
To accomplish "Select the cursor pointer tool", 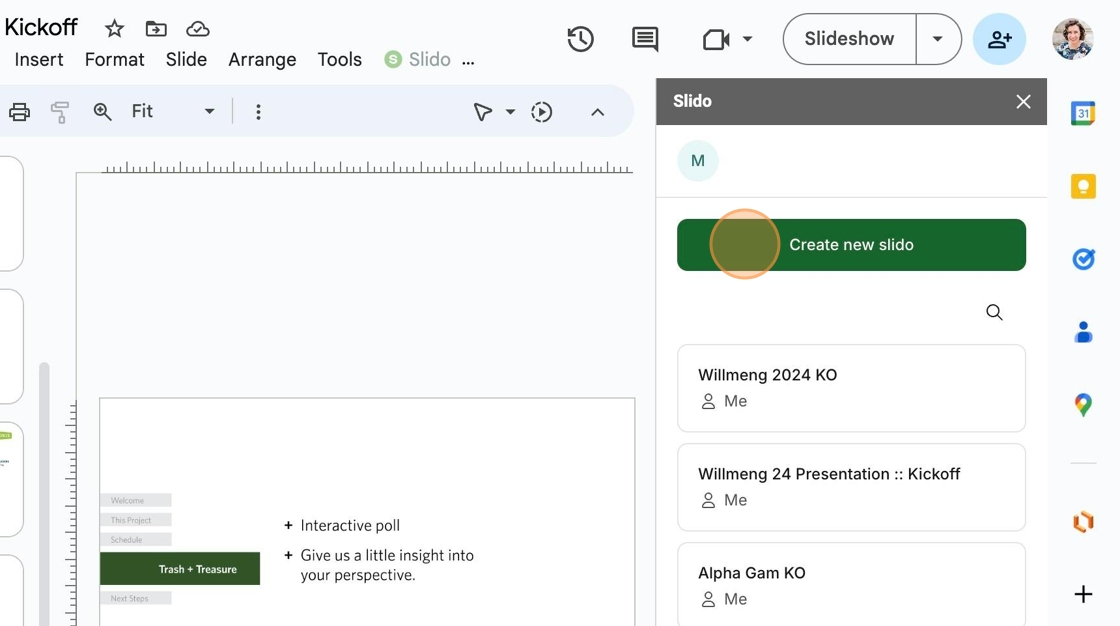I will click(x=483, y=111).
